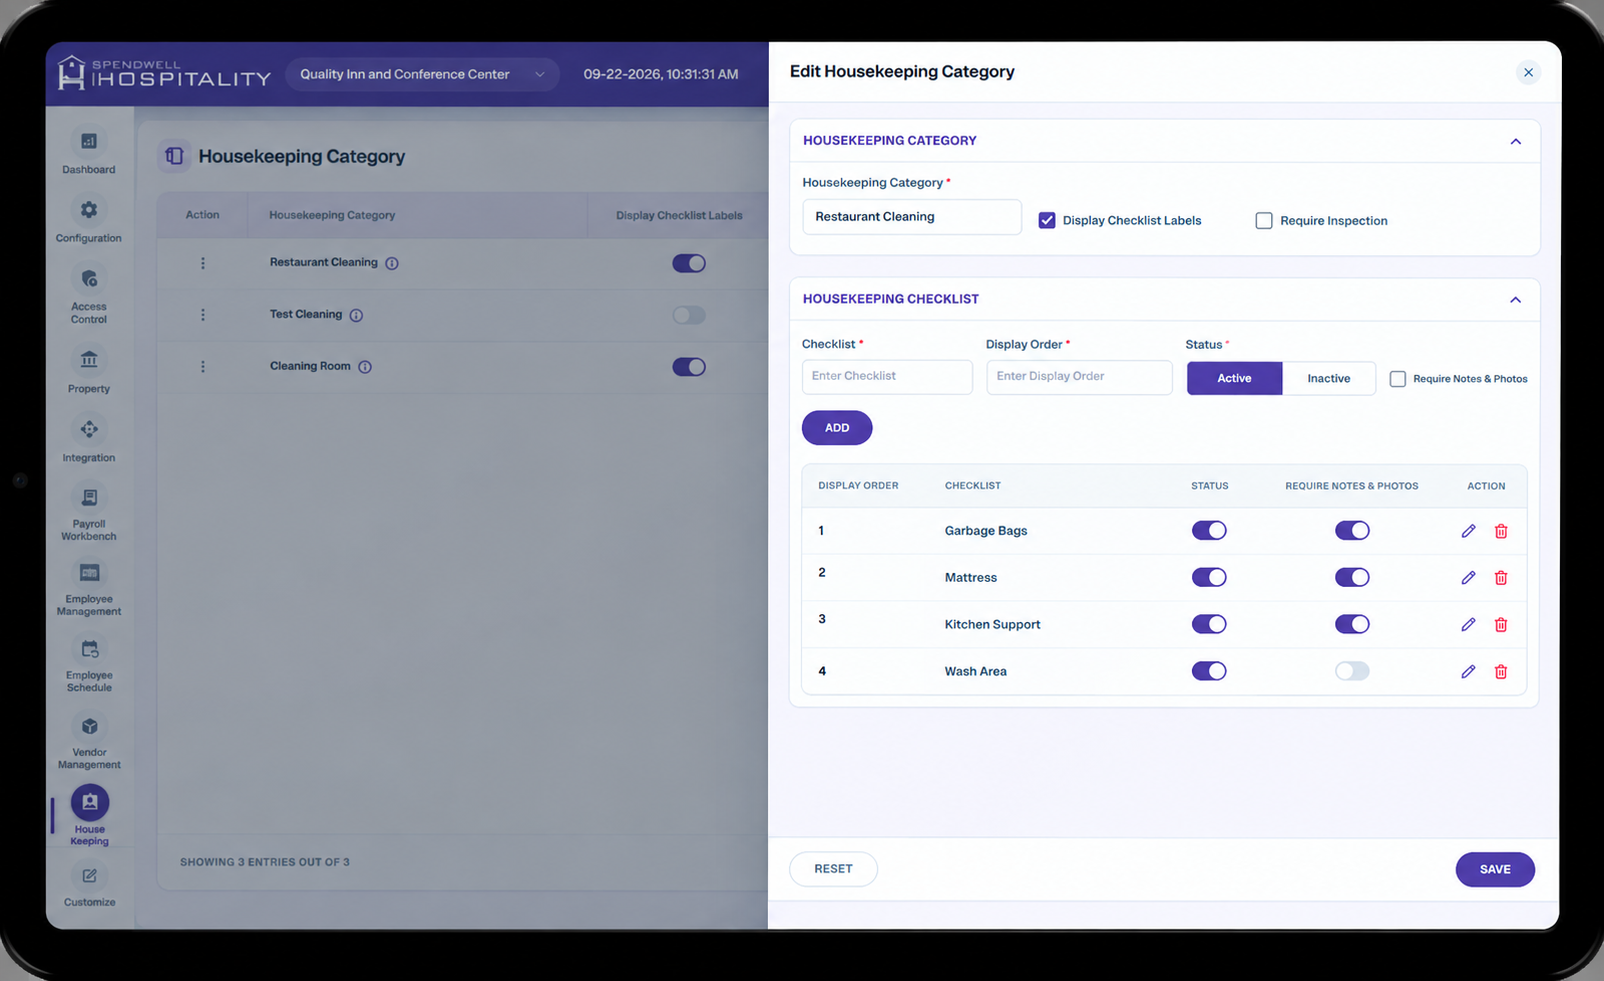
Task: Collapse the Housekeeping Checklist section
Action: pyautogui.click(x=1516, y=300)
